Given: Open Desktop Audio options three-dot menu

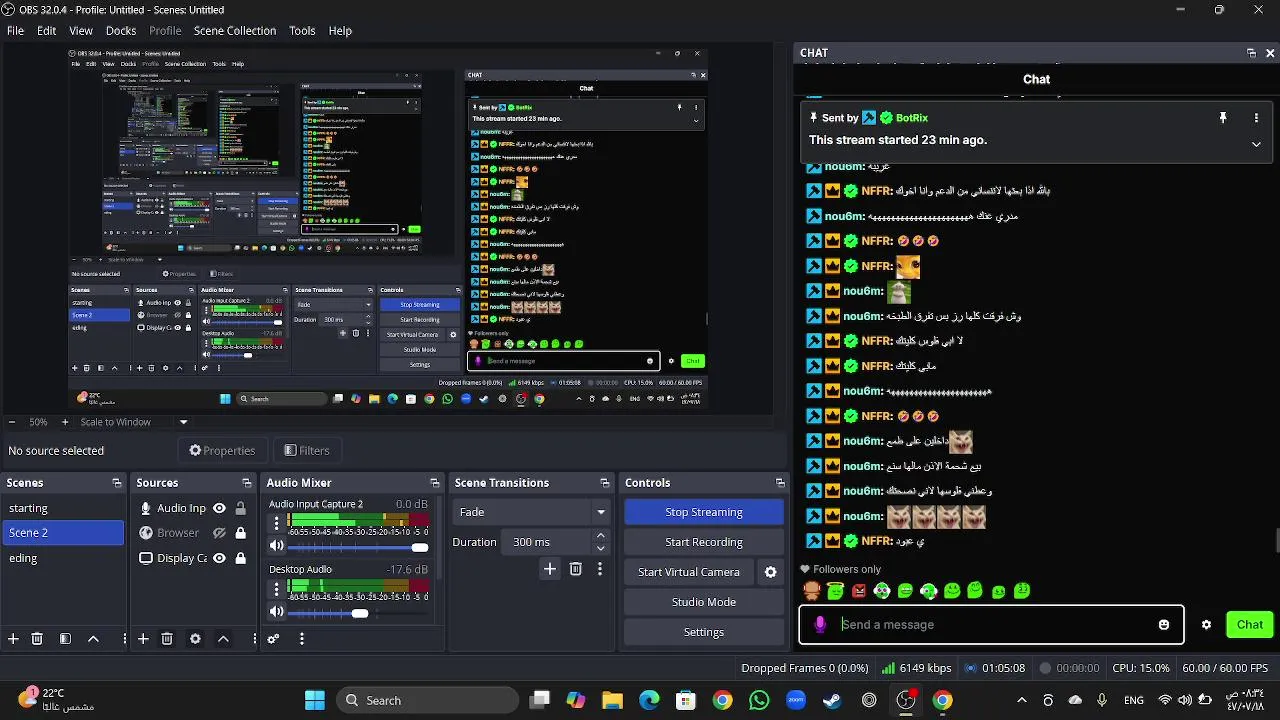Looking at the screenshot, I should pos(277,588).
